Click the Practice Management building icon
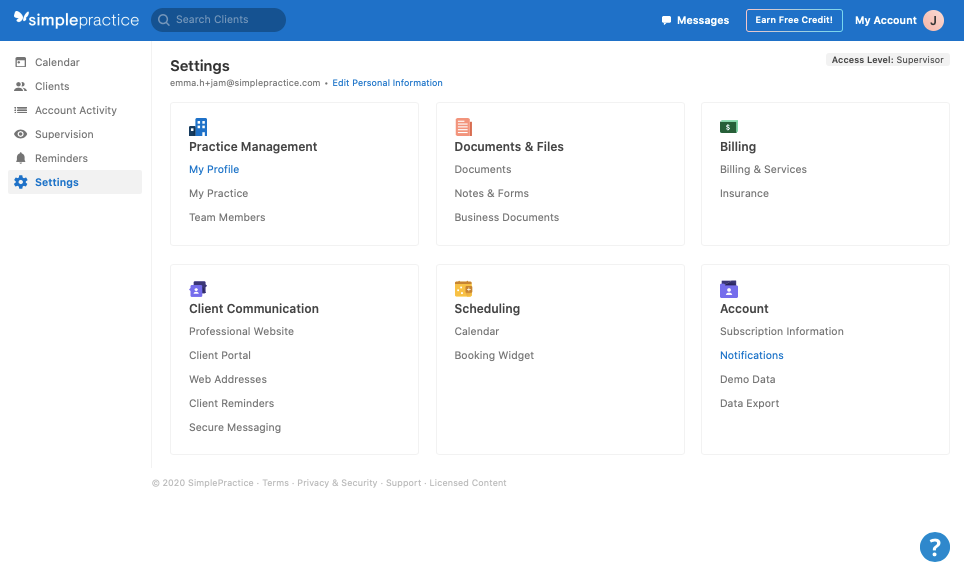The height and width of the screenshot is (573, 964). (198, 127)
